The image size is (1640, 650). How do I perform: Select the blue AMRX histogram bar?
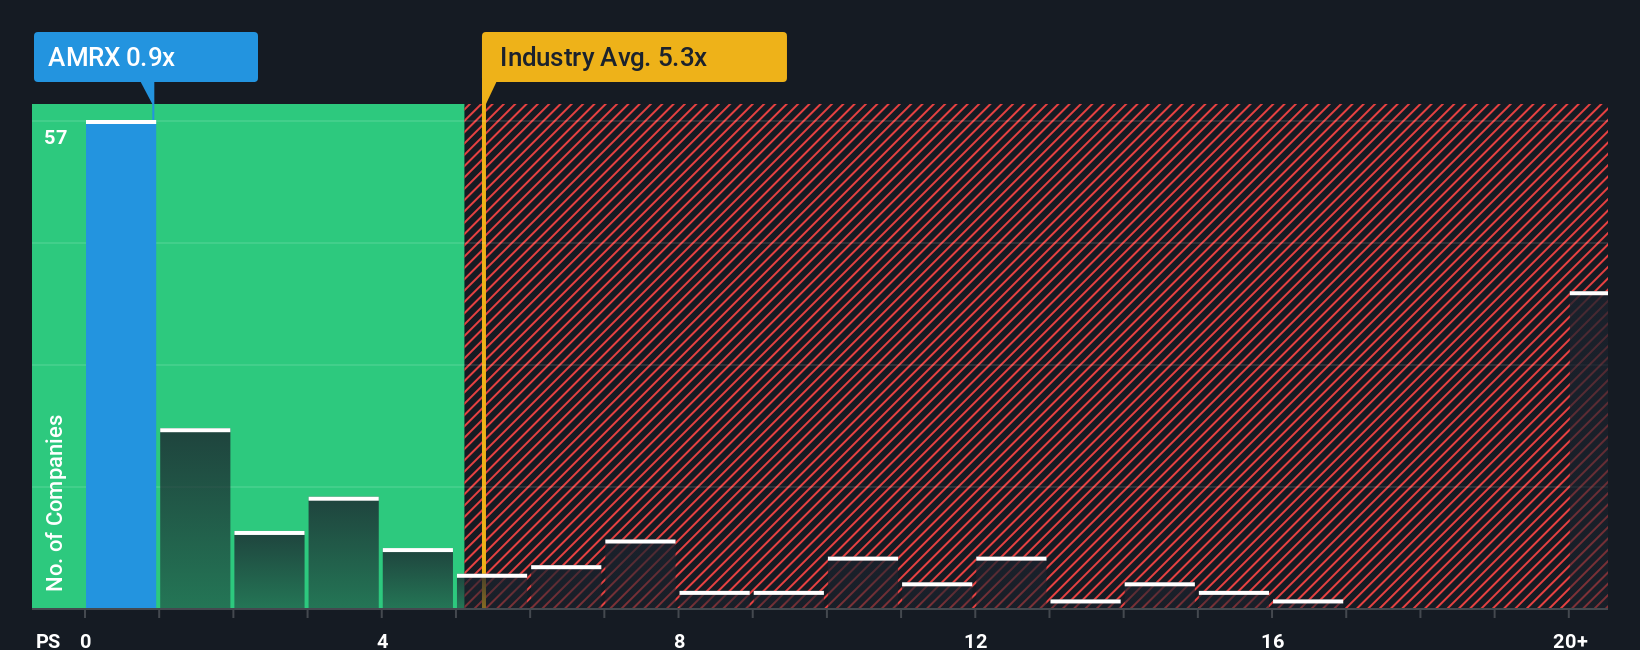[121, 365]
